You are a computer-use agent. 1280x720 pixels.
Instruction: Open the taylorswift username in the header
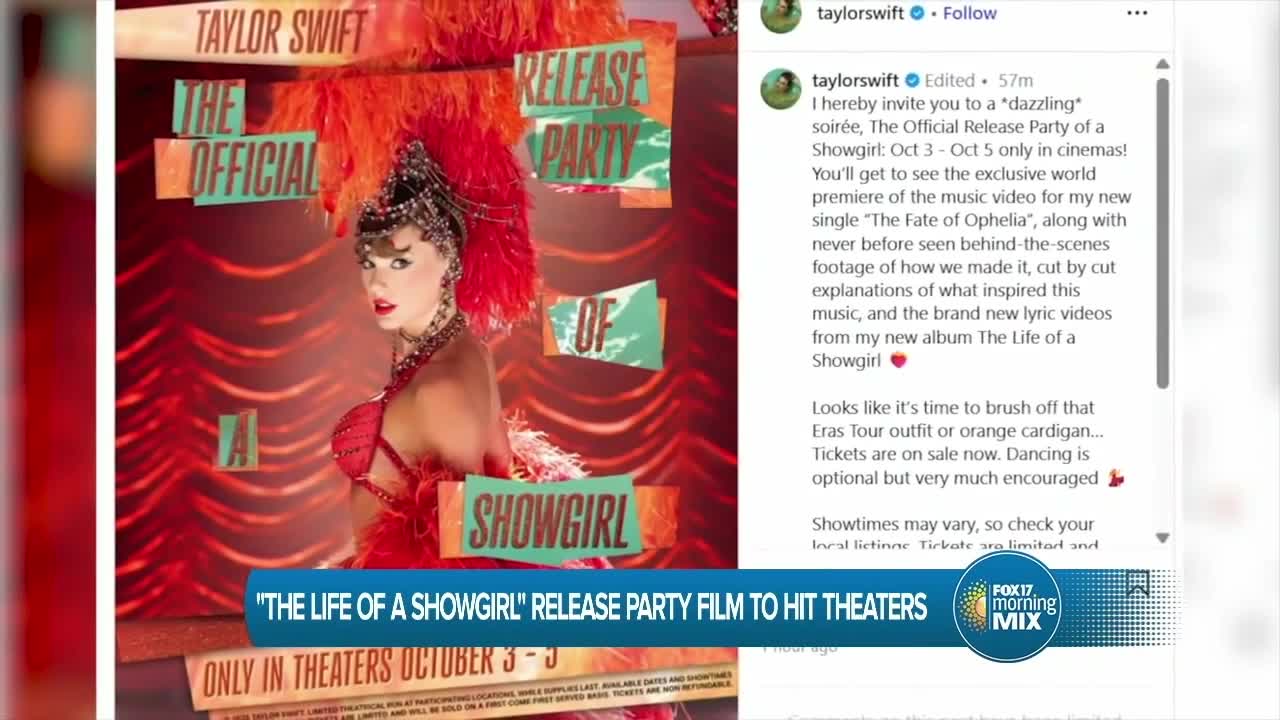860,13
